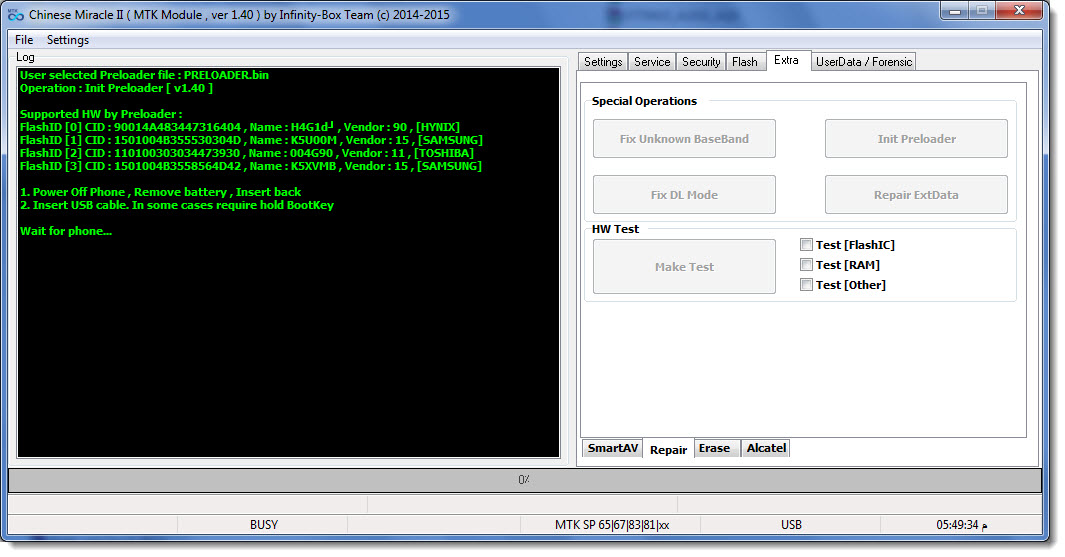Click the Fix DL Mode button
Screen dimensions: 1065x557
point(684,195)
